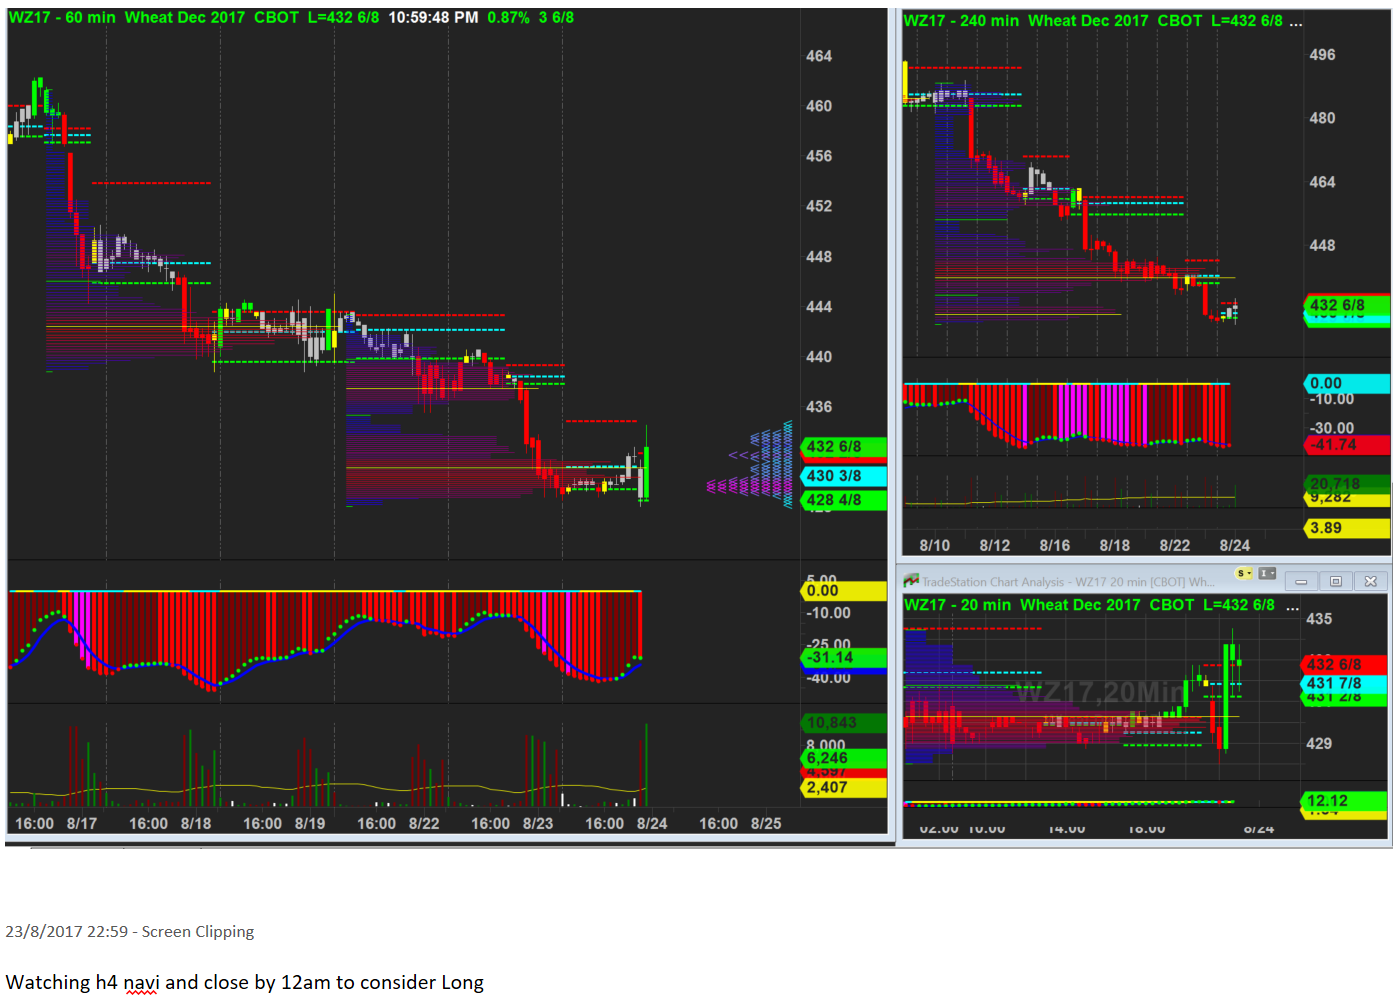The height and width of the screenshot is (1000, 1393).
Task: Click the green 432 6/8 price label on the 60 min chart
Action: coord(844,447)
